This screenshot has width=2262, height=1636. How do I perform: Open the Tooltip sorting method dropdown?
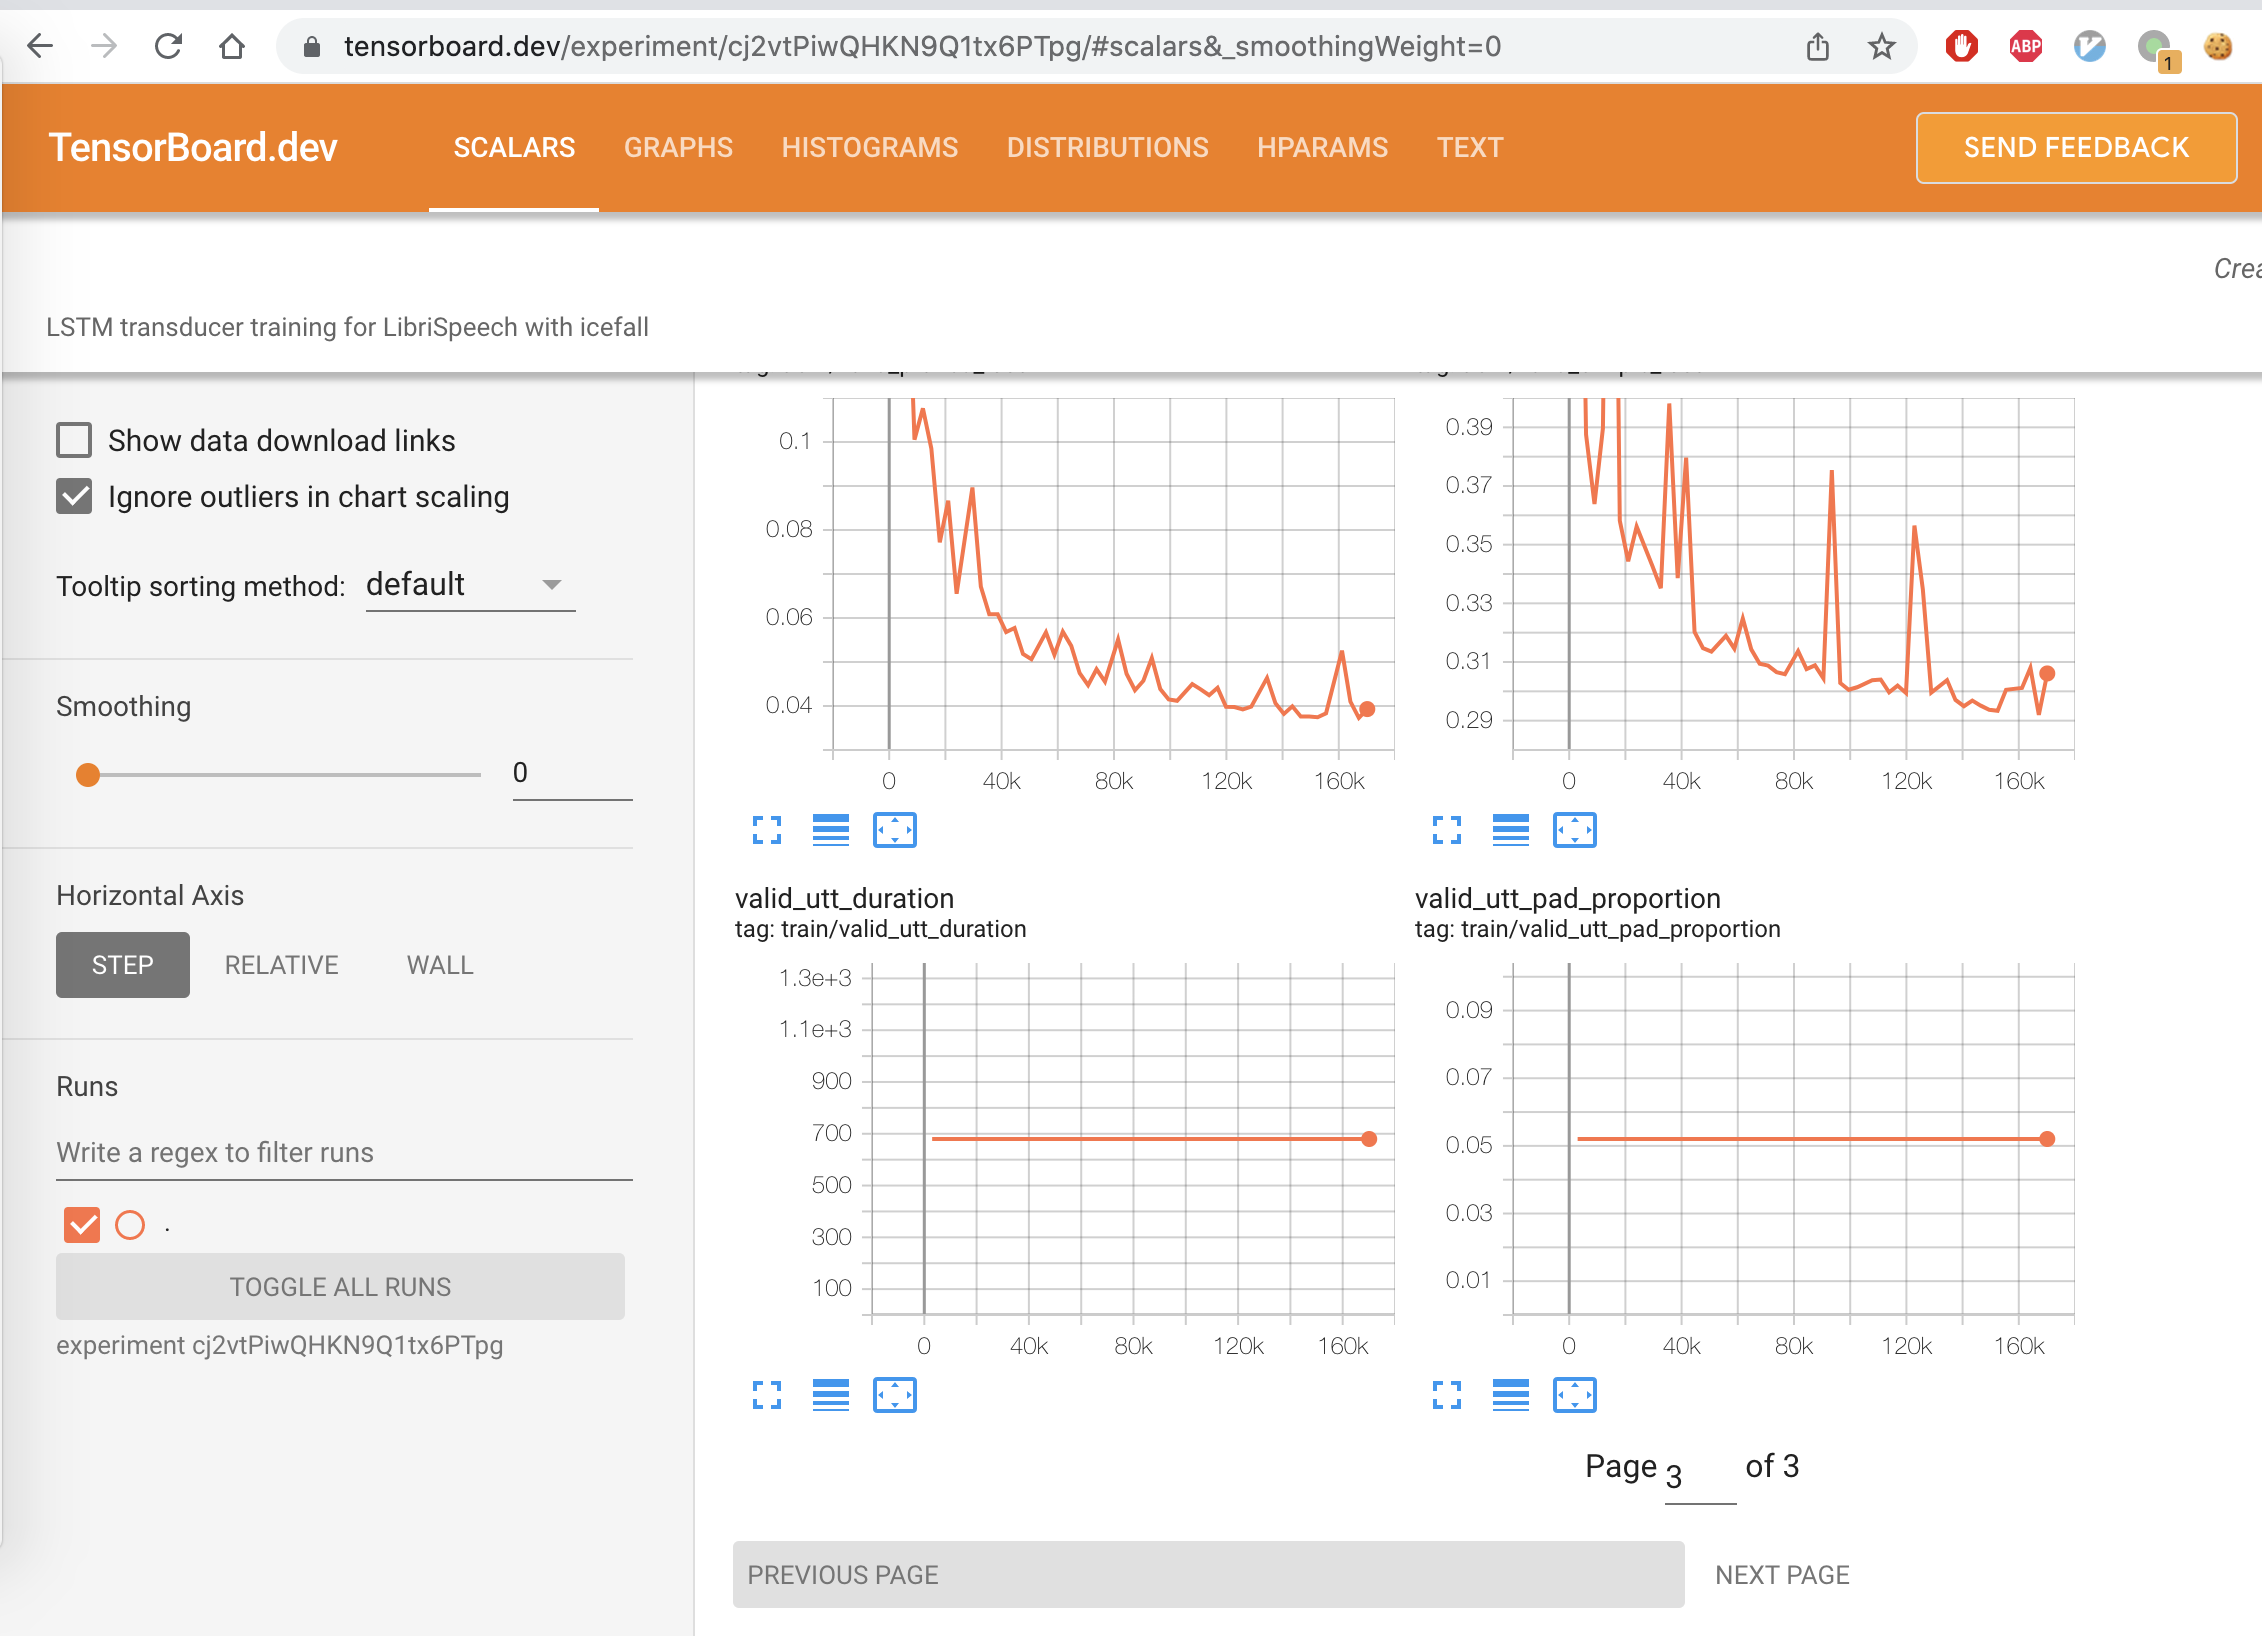[470, 585]
